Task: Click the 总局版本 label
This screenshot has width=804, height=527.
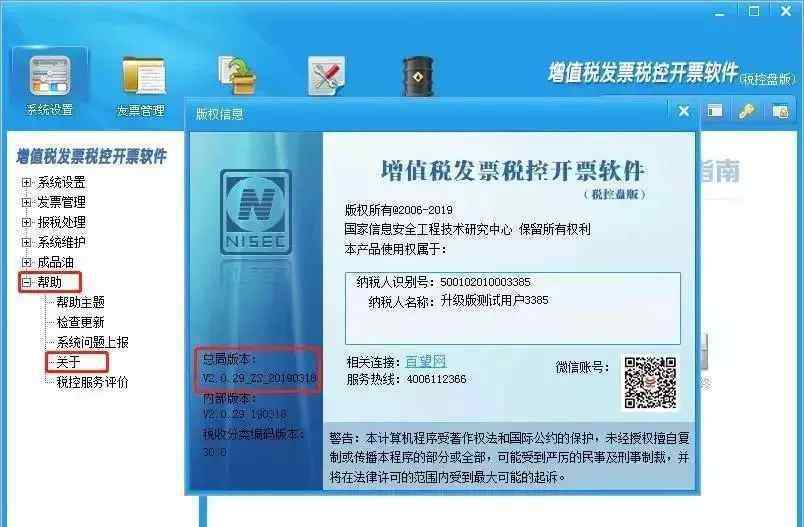Action: click(x=229, y=359)
